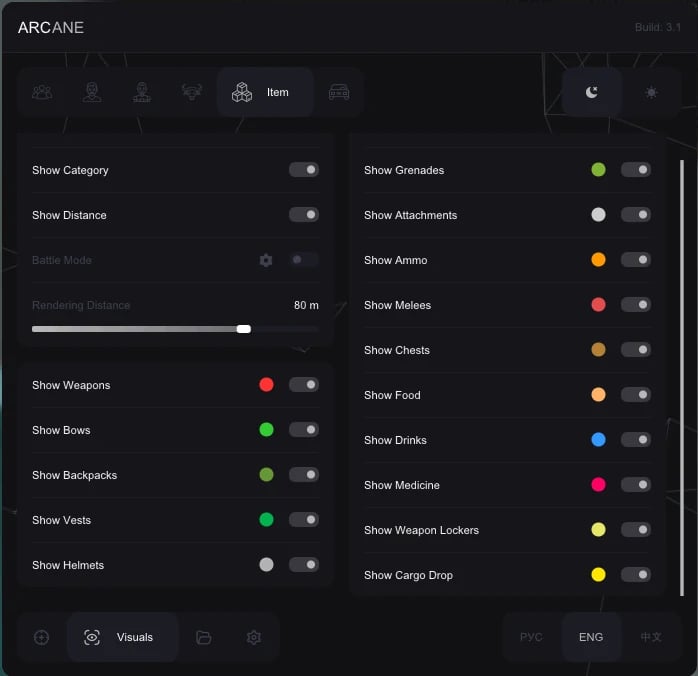The image size is (698, 676).
Task: Change the Show Melees color swatch
Action: [598, 304]
